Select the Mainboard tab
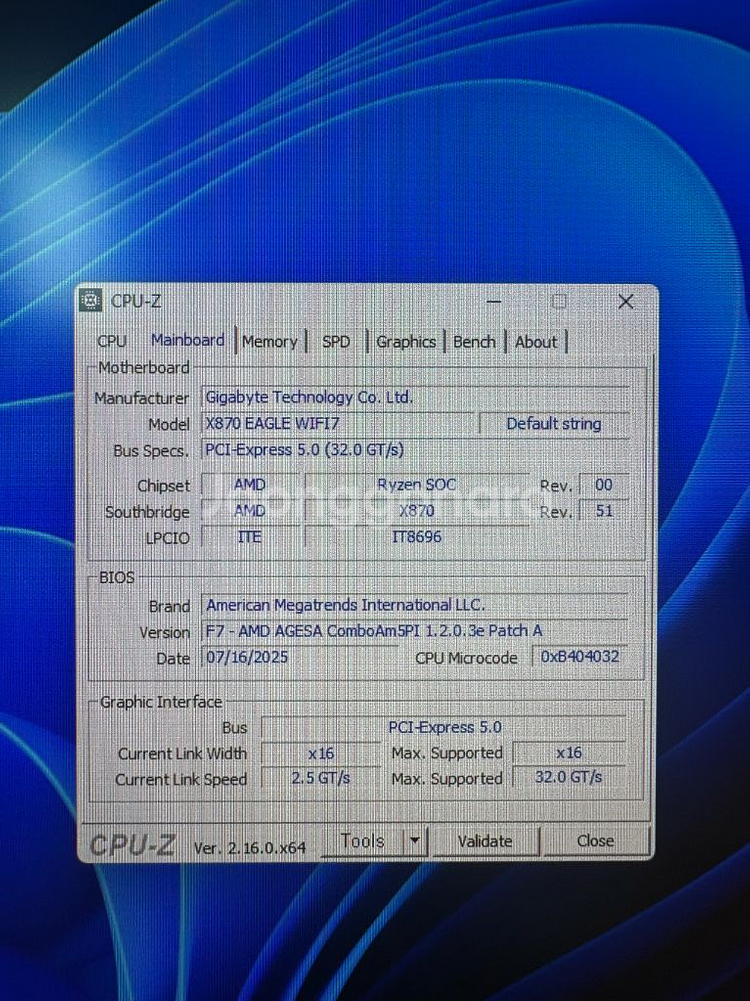 point(188,340)
